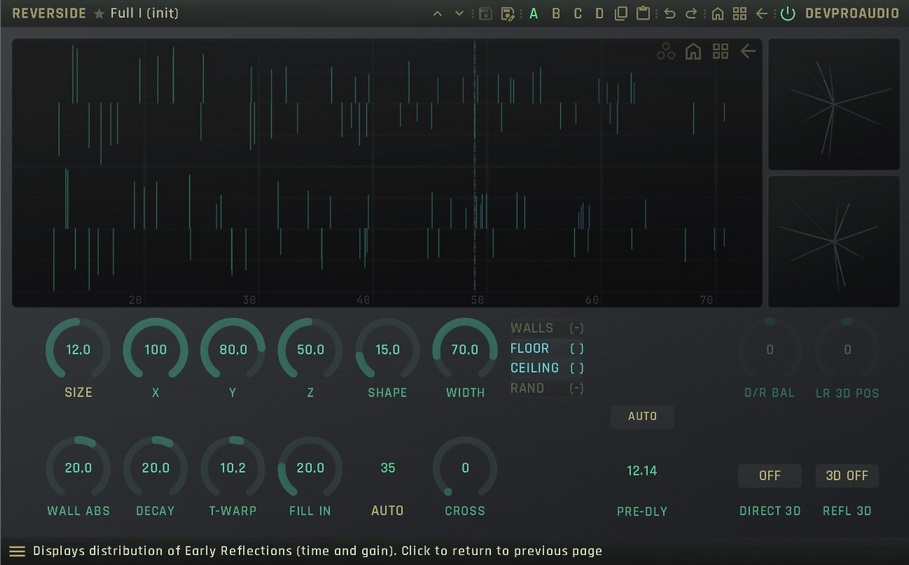Go to previous preset with up chevron
Viewport: 909px width, 565px height.
click(x=438, y=13)
